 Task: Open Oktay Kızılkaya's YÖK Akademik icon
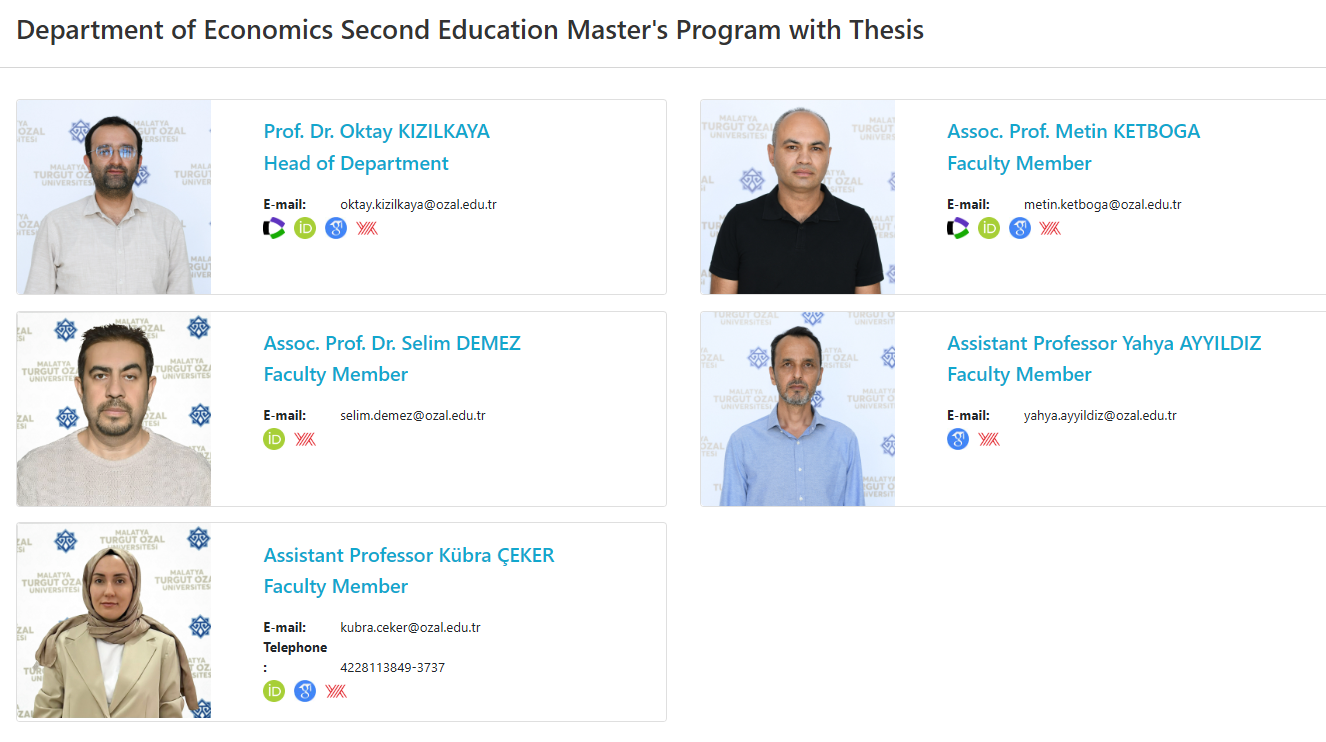click(x=367, y=228)
